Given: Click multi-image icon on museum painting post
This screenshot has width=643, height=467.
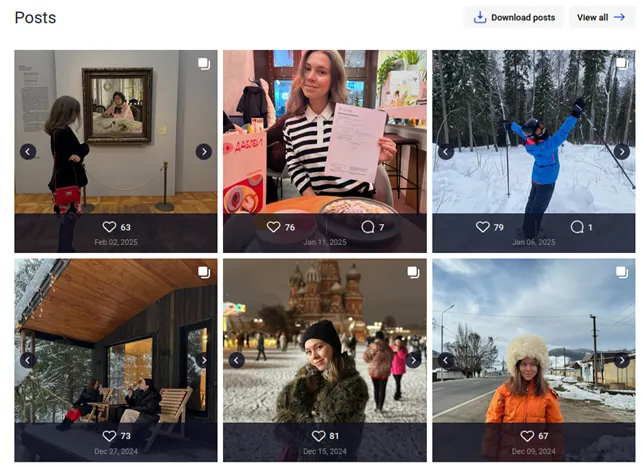Looking at the screenshot, I should [x=203, y=64].
